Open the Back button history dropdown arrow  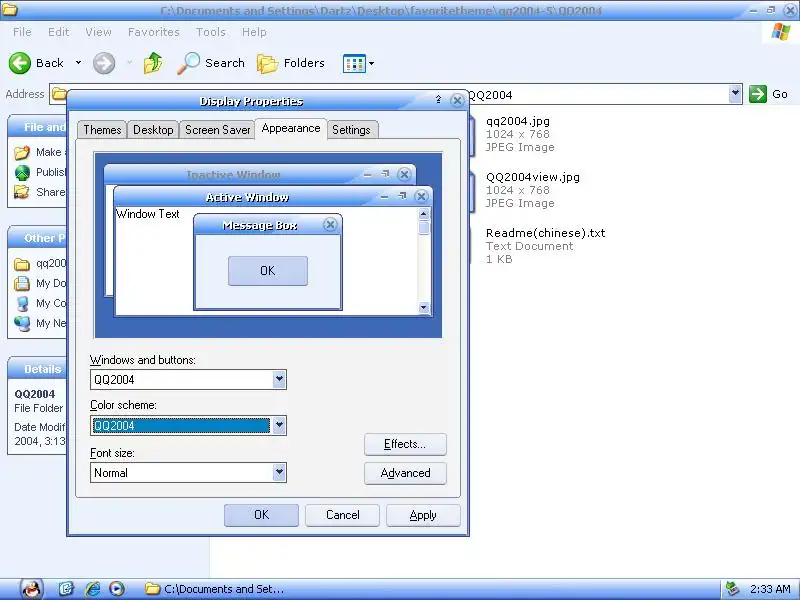pyautogui.click(x=78, y=63)
